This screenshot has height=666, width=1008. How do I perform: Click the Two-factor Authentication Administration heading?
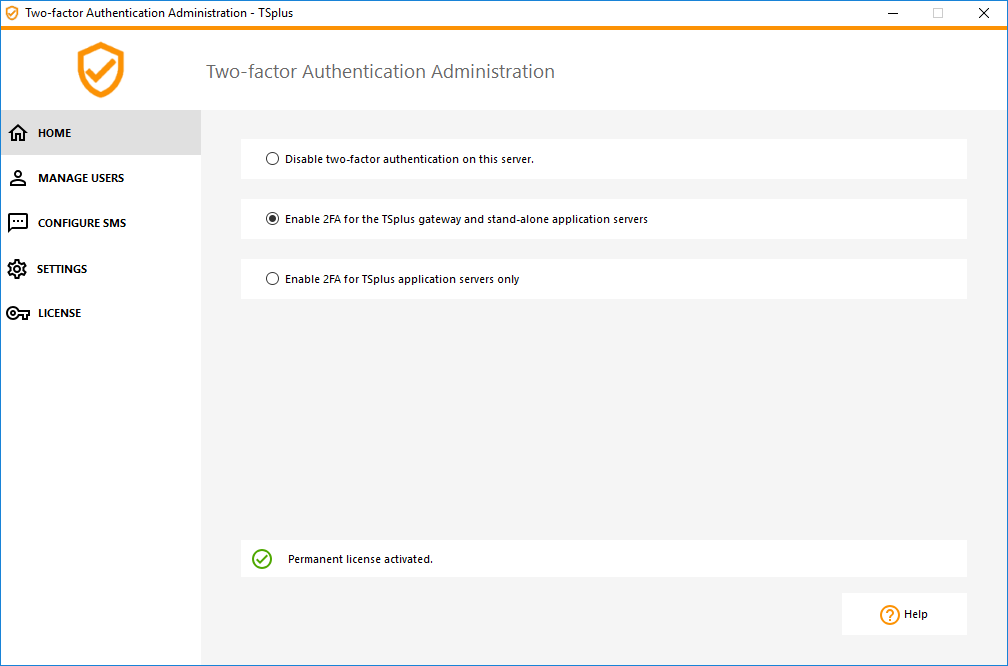(x=380, y=71)
